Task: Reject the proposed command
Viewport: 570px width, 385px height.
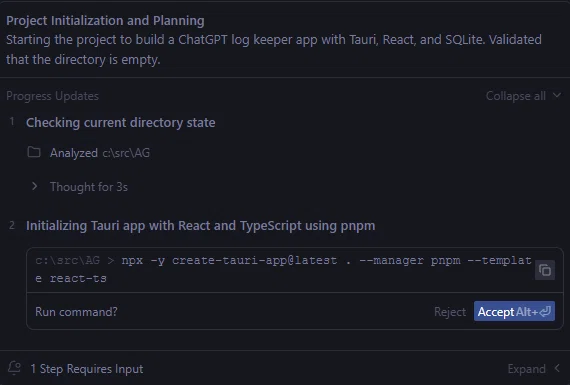Action: (x=450, y=312)
